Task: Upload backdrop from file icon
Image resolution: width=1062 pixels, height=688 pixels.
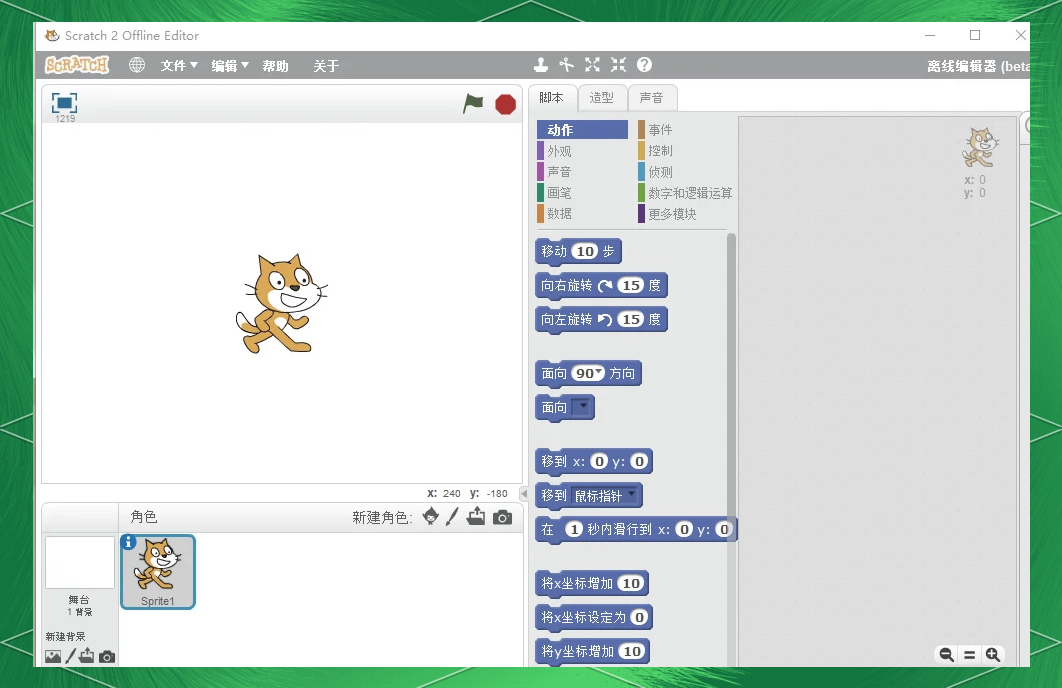Action: (x=87, y=655)
